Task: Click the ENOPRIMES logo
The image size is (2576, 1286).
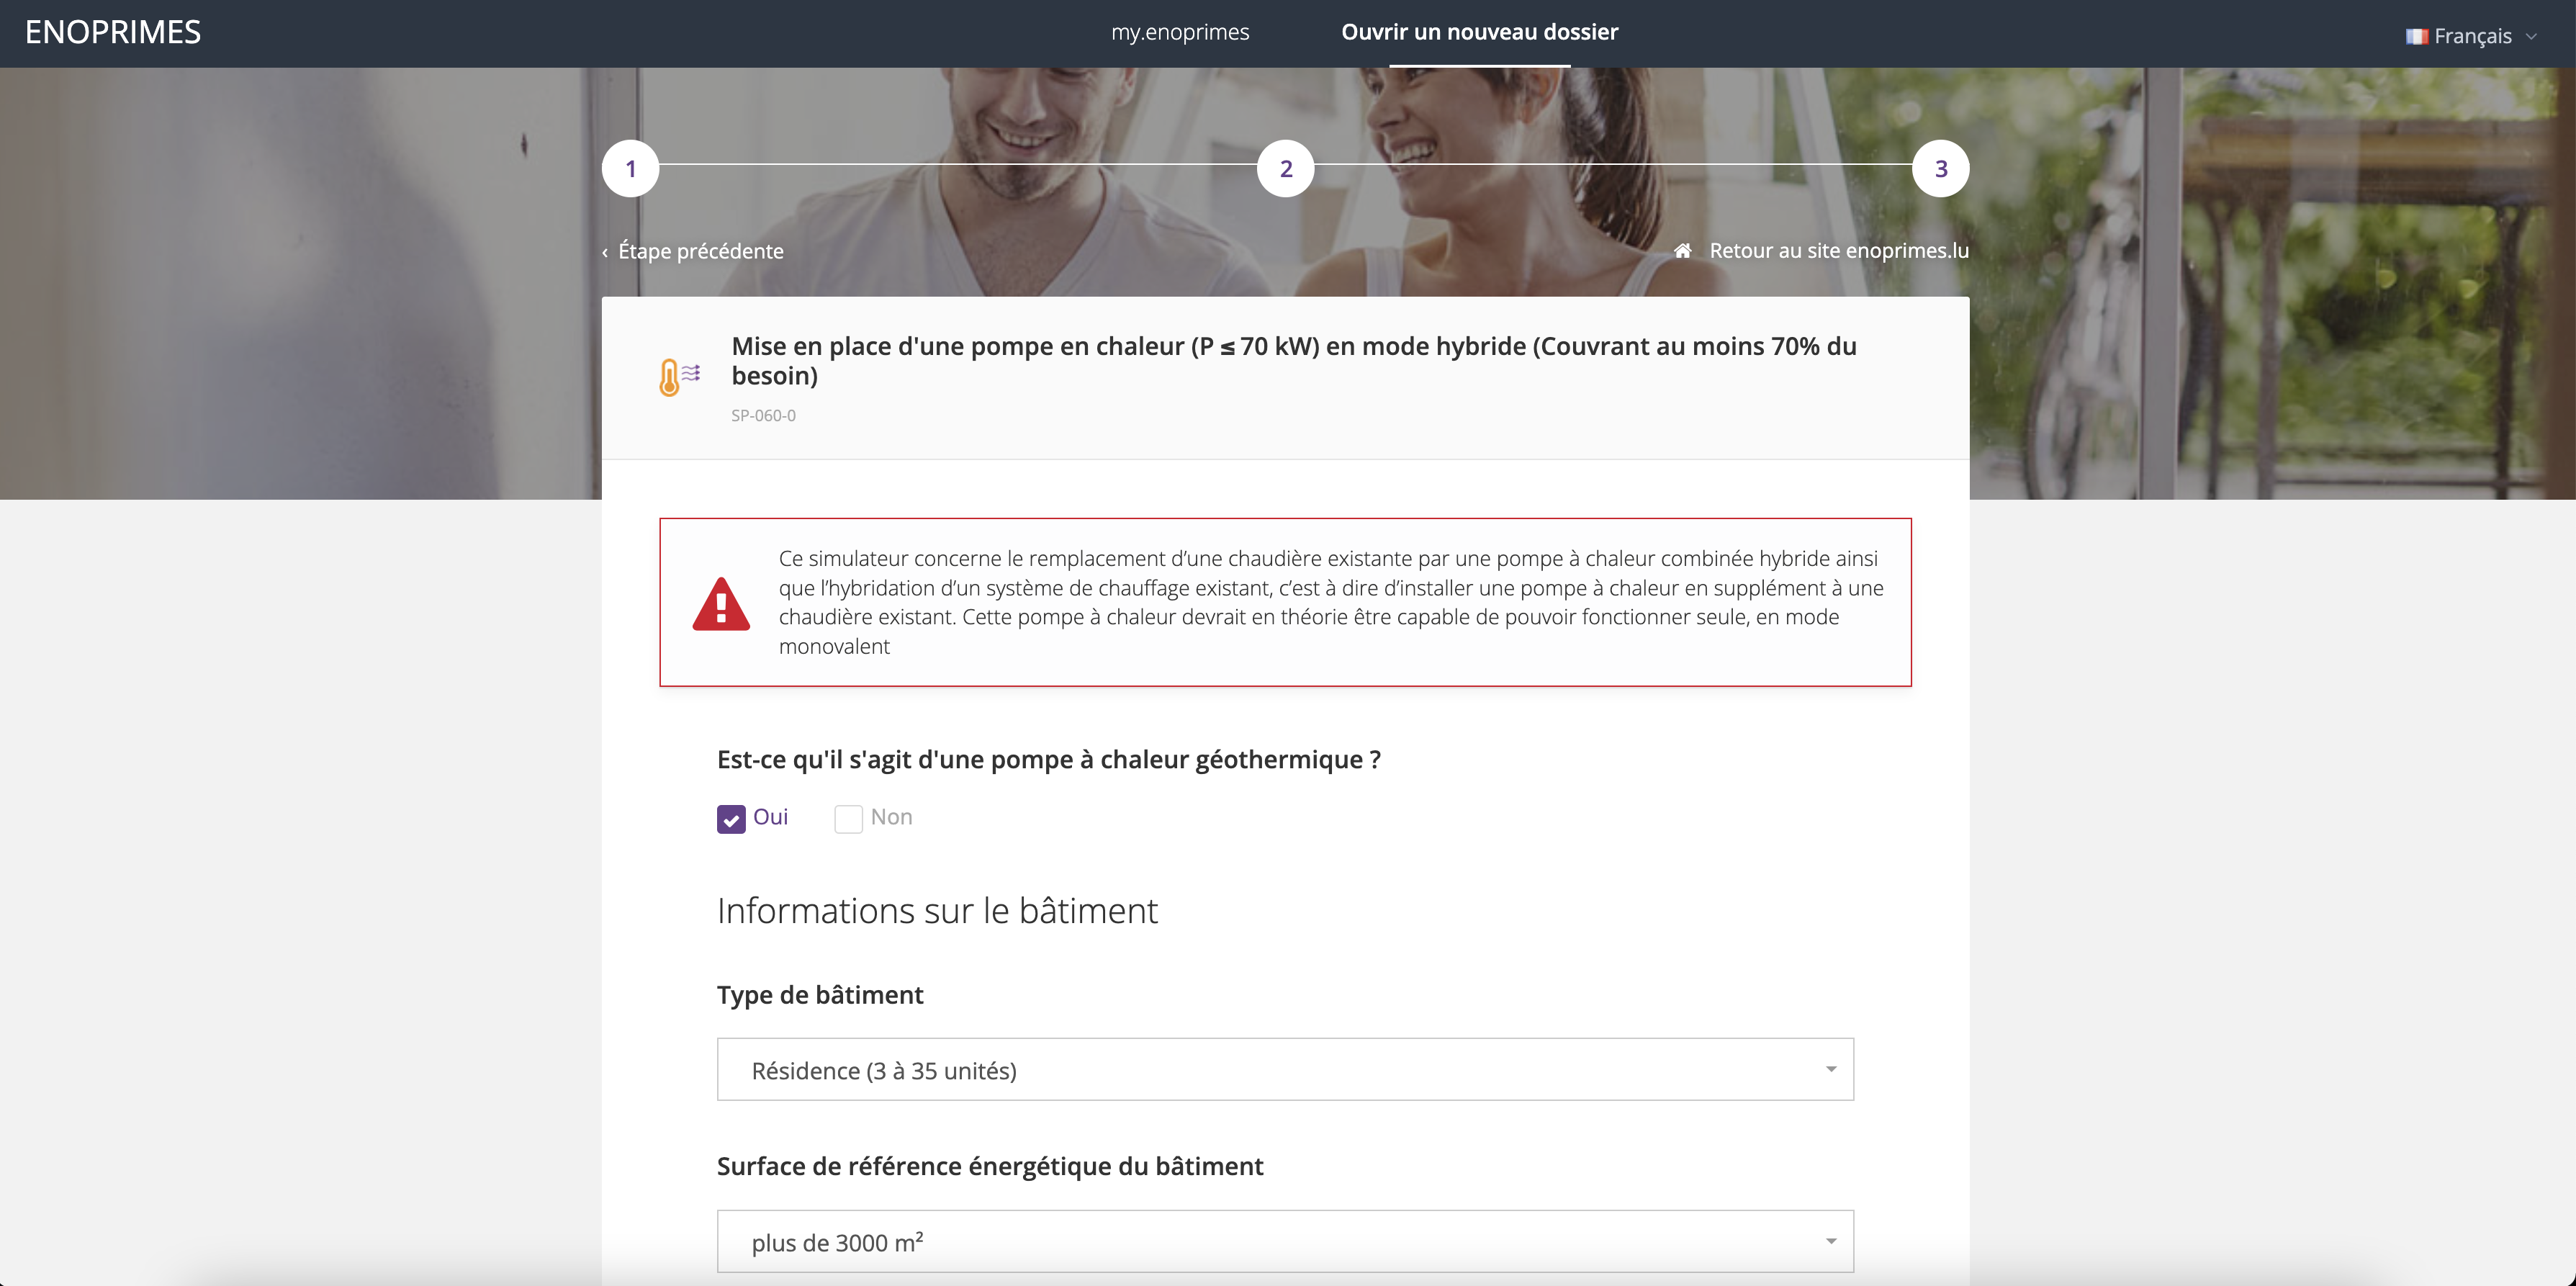Action: click(x=113, y=33)
